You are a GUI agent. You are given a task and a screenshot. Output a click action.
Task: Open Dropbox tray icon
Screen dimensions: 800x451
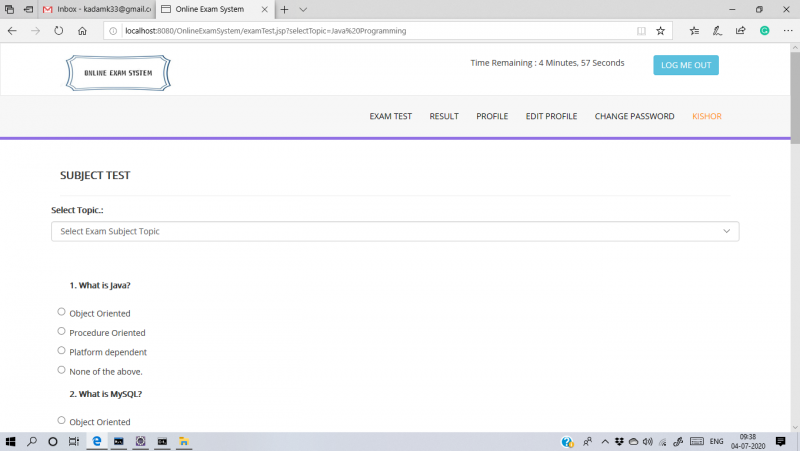pyautogui.click(x=619, y=442)
